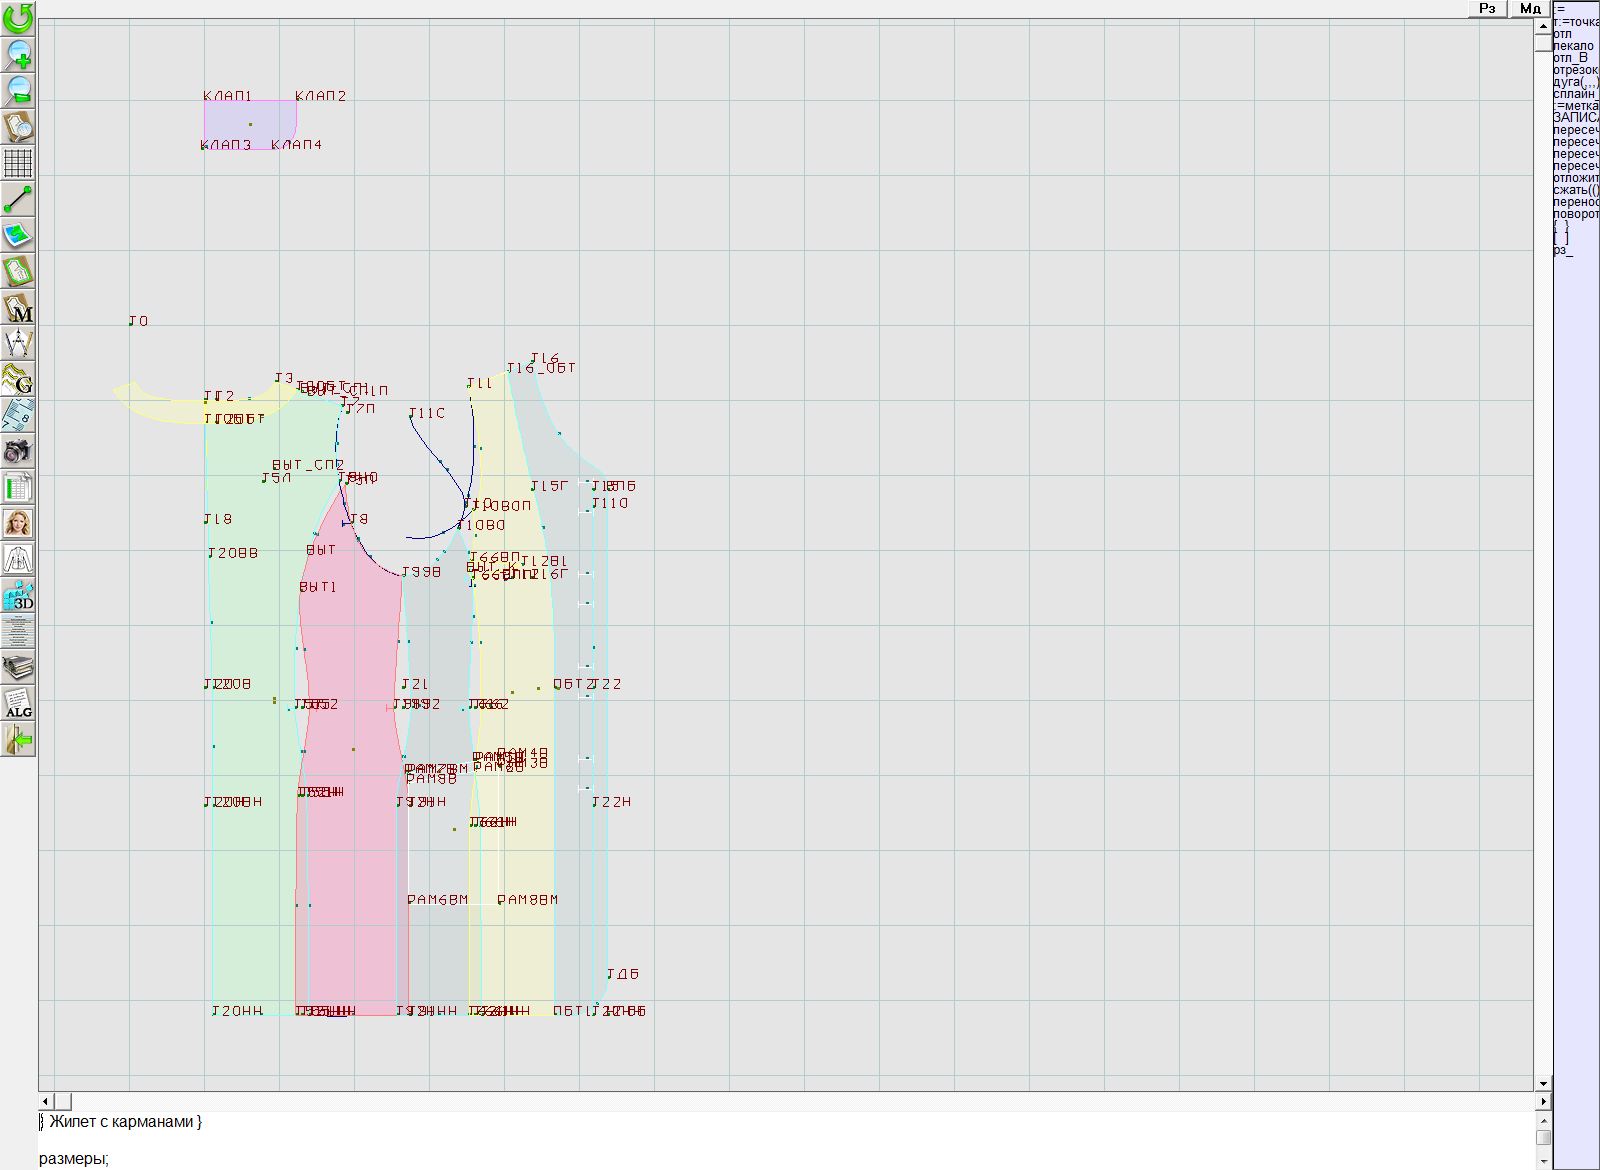Image resolution: width=1600 pixels, height=1170 pixels.
Task: Click the jacket sketch icon
Action: [x=18, y=559]
